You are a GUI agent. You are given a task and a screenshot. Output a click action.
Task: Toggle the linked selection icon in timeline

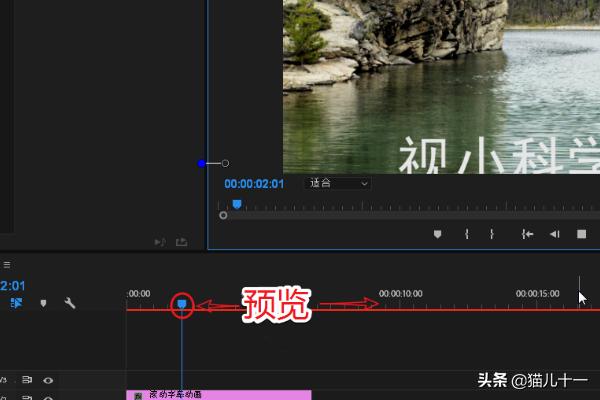(16, 302)
